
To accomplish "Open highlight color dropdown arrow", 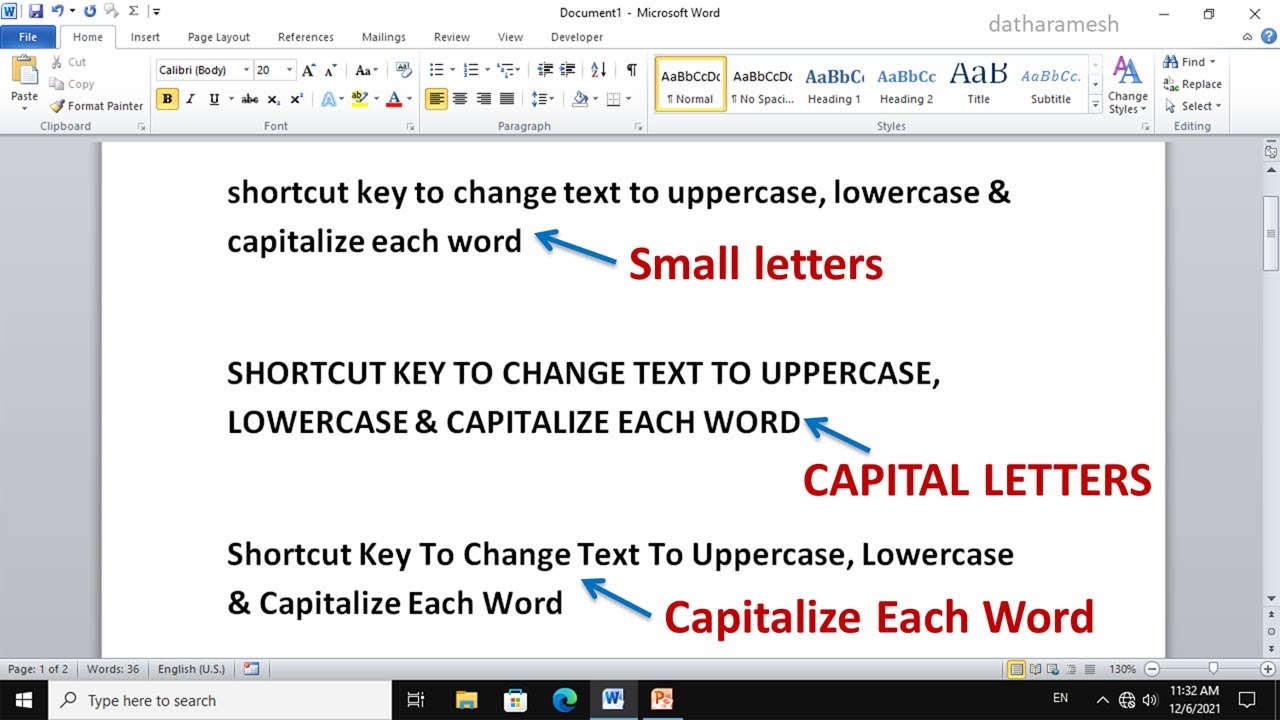I will click(x=376, y=99).
